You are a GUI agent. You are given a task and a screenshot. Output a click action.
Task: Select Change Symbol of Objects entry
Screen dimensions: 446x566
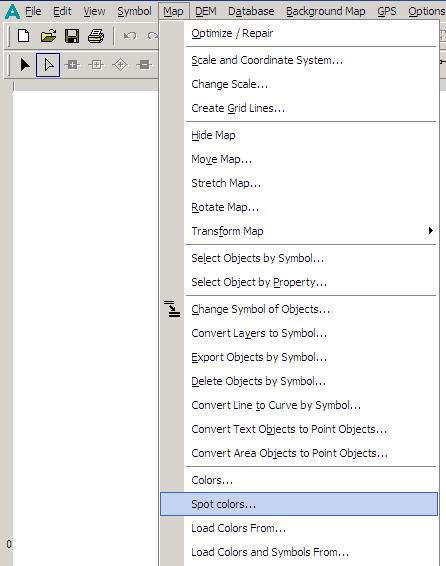tap(299, 309)
